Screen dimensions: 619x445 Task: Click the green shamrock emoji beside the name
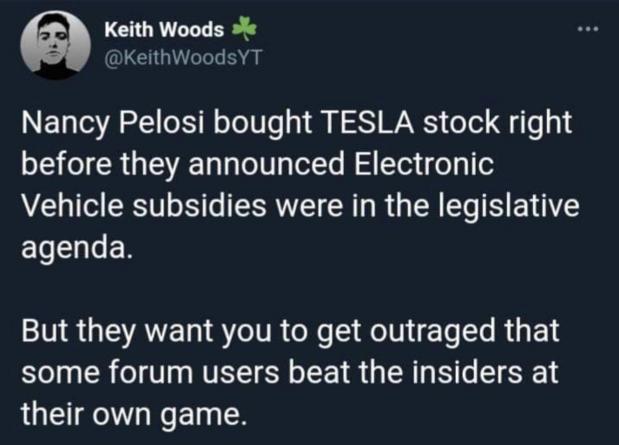(x=244, y=29)
